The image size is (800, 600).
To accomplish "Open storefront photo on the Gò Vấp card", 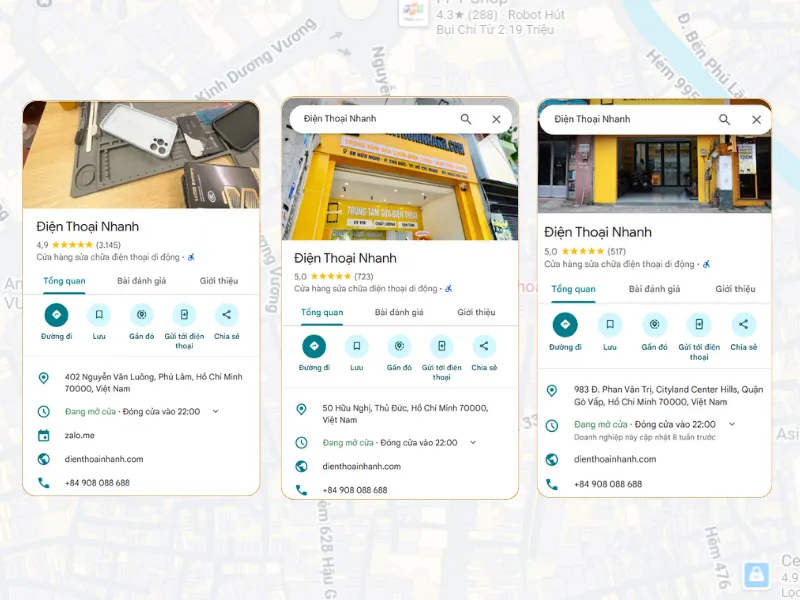I will pyautogui.click(x=655, y=174).
